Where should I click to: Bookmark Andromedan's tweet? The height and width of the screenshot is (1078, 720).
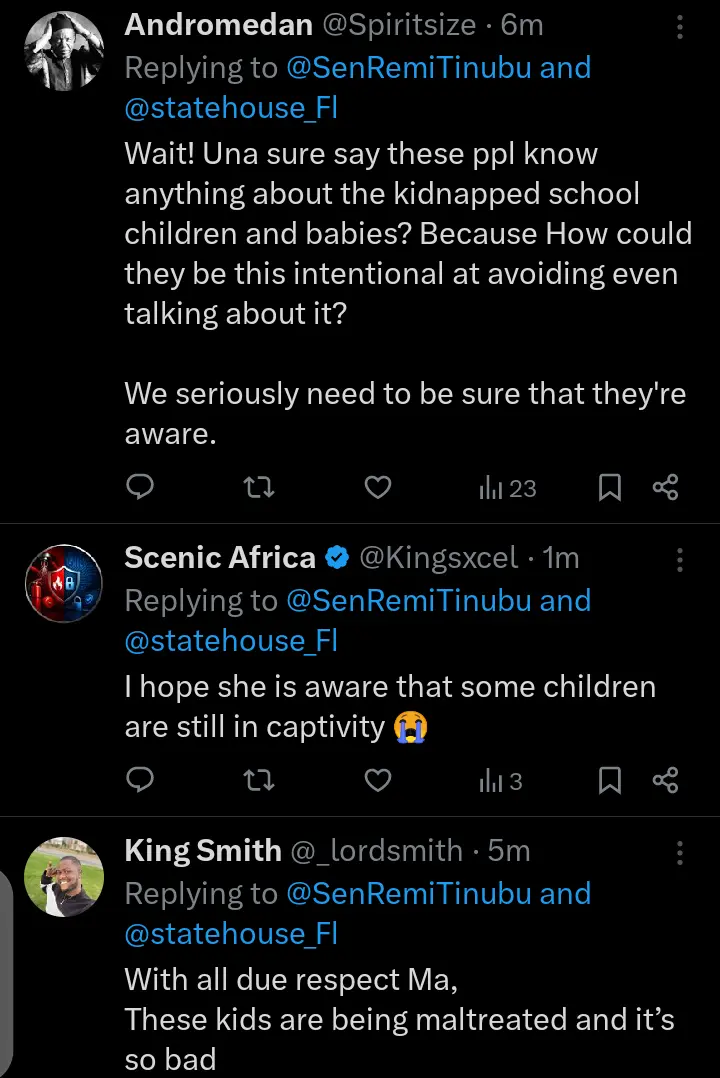610,487
